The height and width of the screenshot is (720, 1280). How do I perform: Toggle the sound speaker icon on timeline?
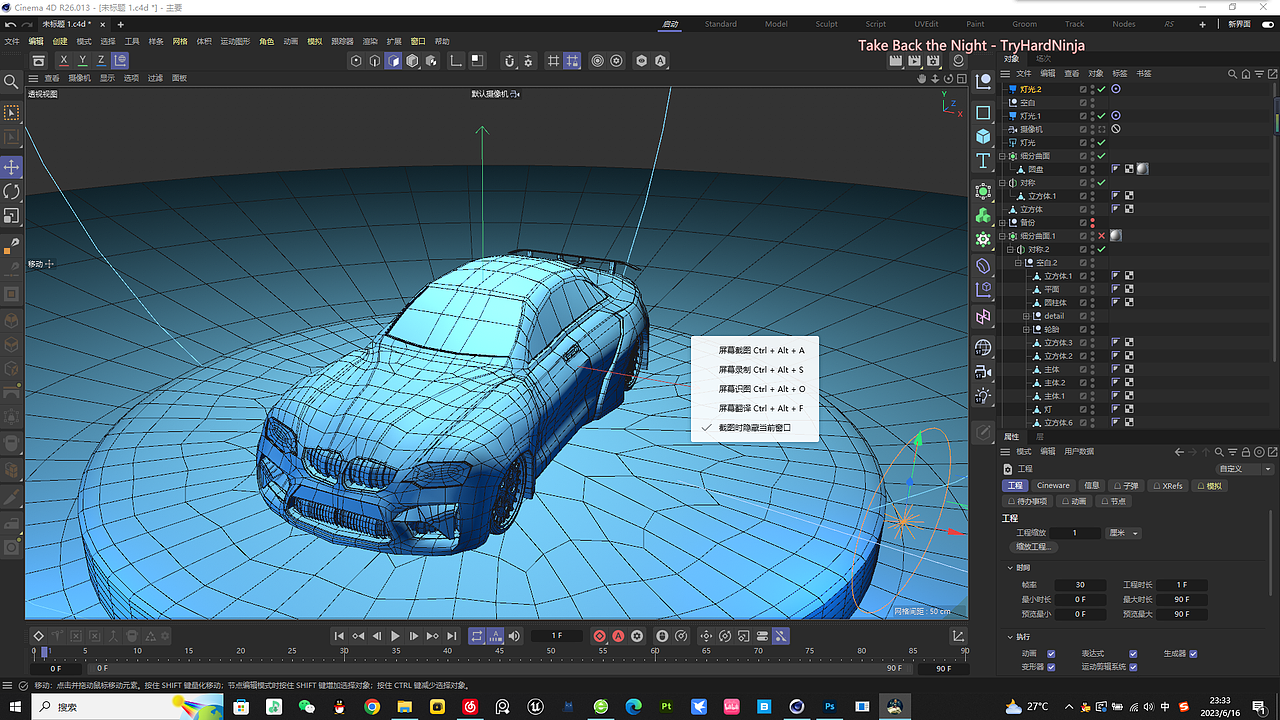514,636
